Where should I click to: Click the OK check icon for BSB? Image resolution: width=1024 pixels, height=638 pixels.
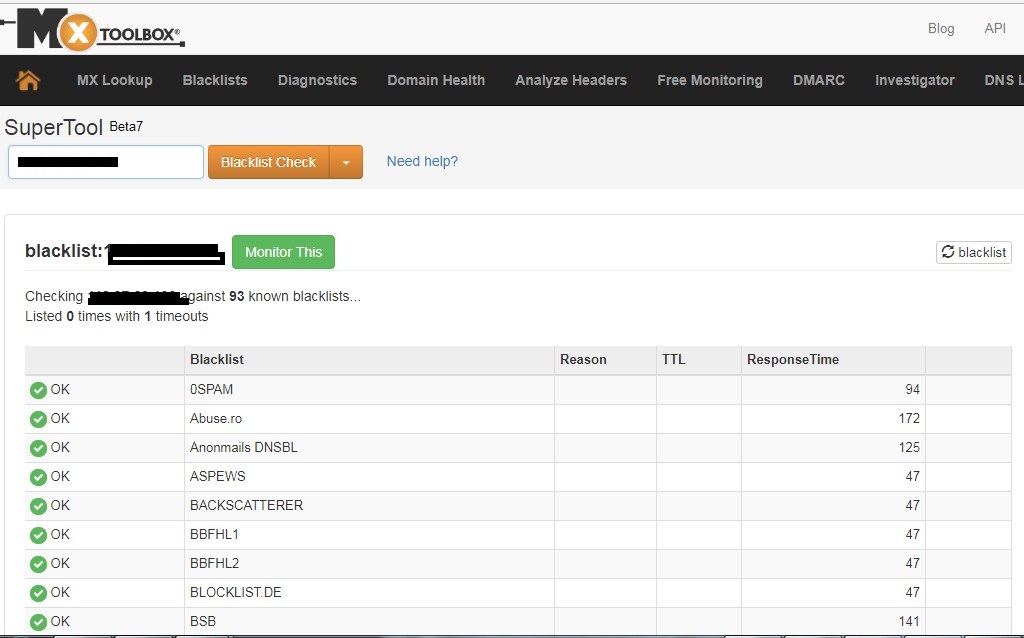tap(39, 622)
